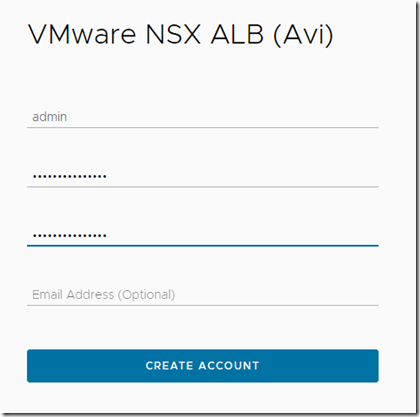Image resolution: width=420 pixels, height=417 pixels.
Task: Click the 'Email Address (Optional)' placeholder text
Action: click(x=104, y=295)
